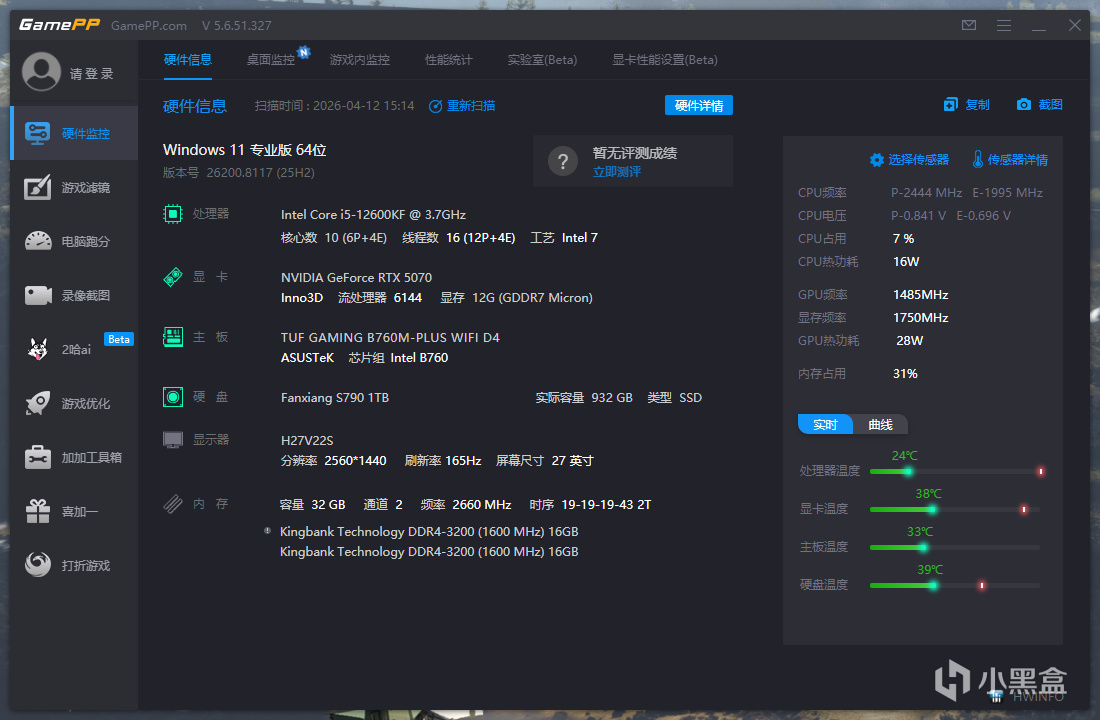Click Windows 11 专业版 64位 text
The image size is (1100, 720).
click(244, 150)
